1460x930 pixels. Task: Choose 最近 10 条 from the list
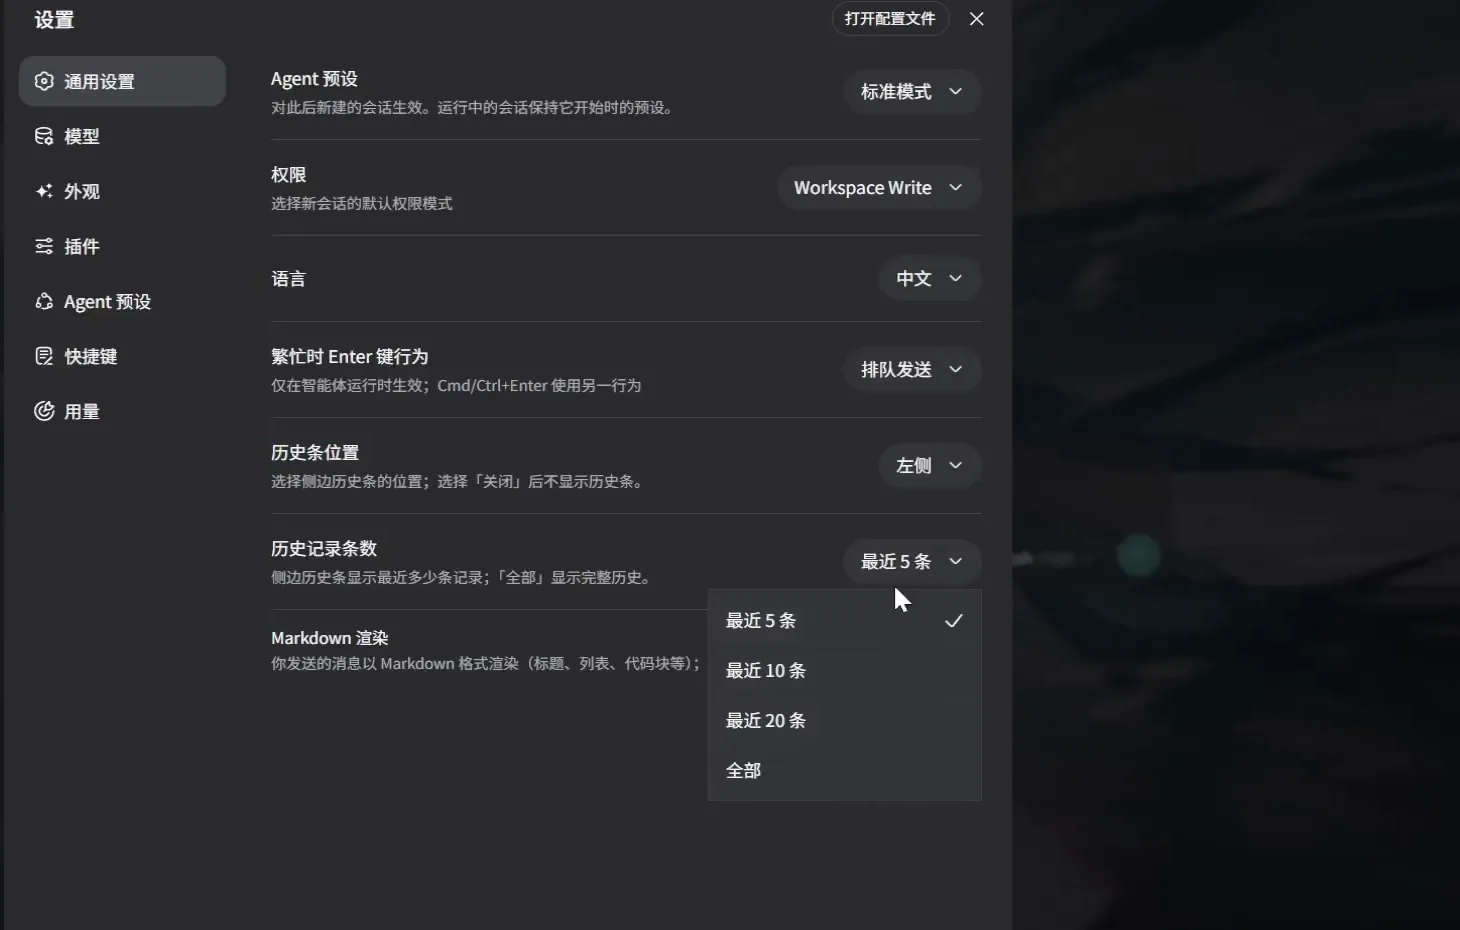click(844, 671)
